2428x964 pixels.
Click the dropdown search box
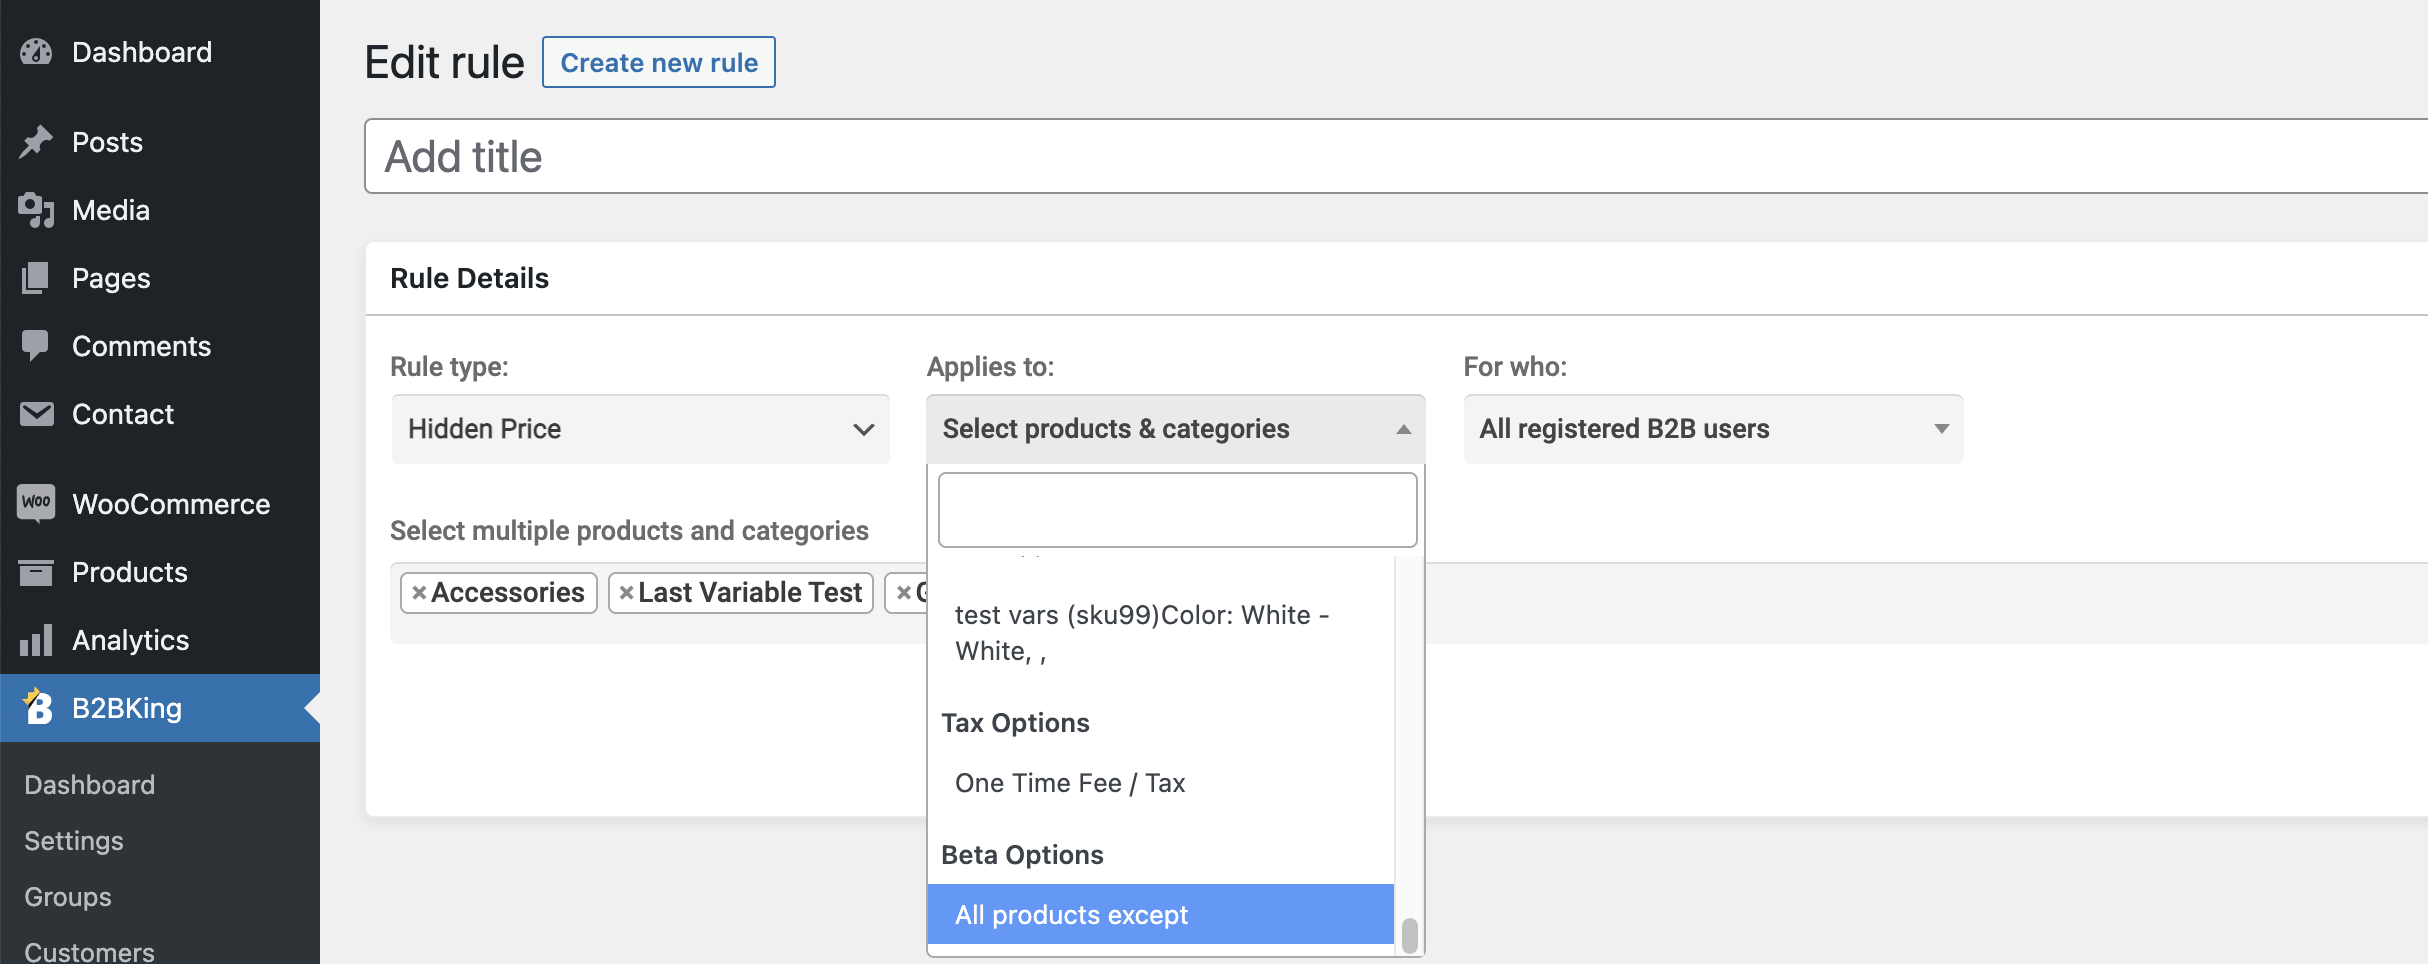click(x=1177, y=510)
